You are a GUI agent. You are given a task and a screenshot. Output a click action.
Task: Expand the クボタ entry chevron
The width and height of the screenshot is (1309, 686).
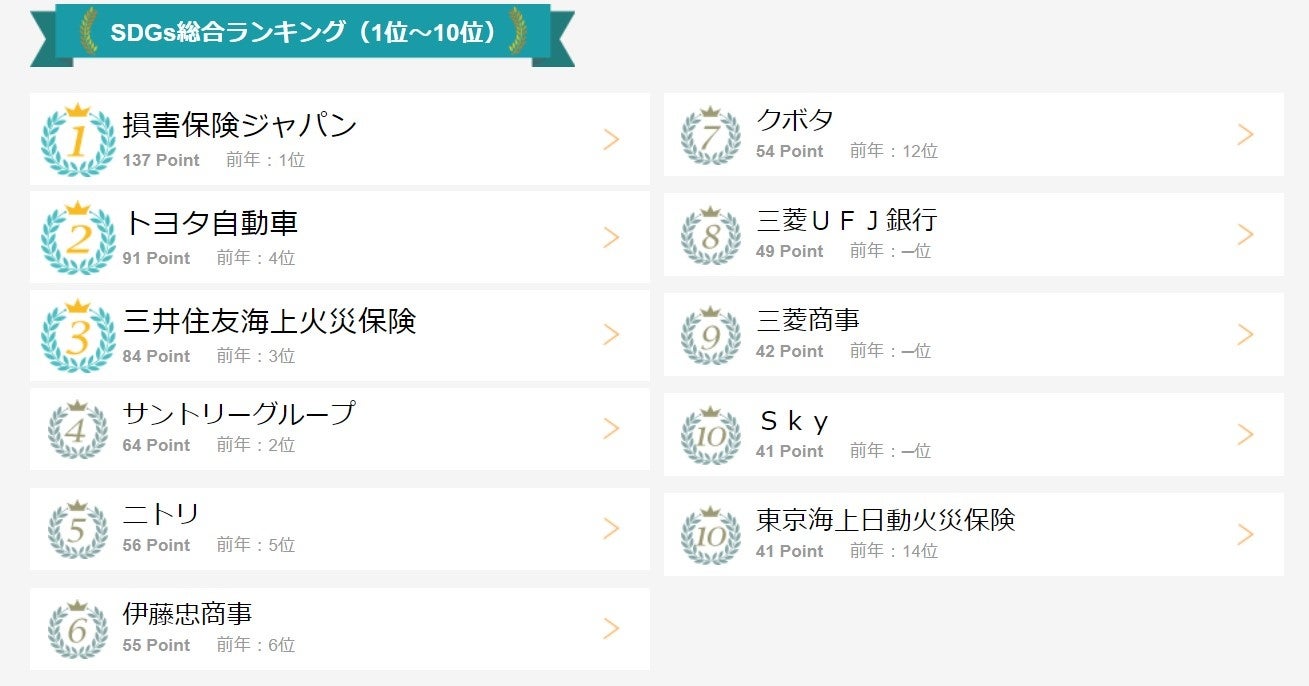pos(1245,135)
